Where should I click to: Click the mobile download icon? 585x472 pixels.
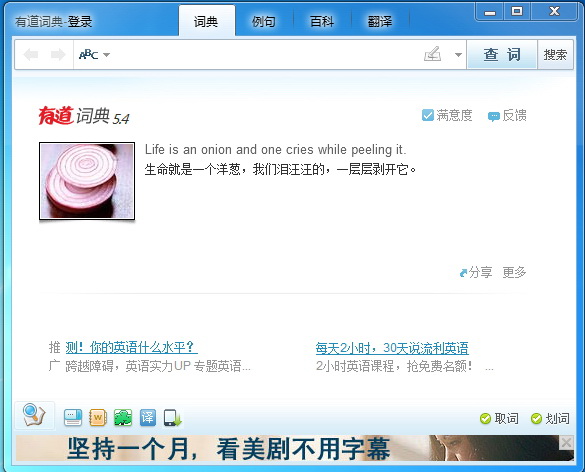[172, 418]
